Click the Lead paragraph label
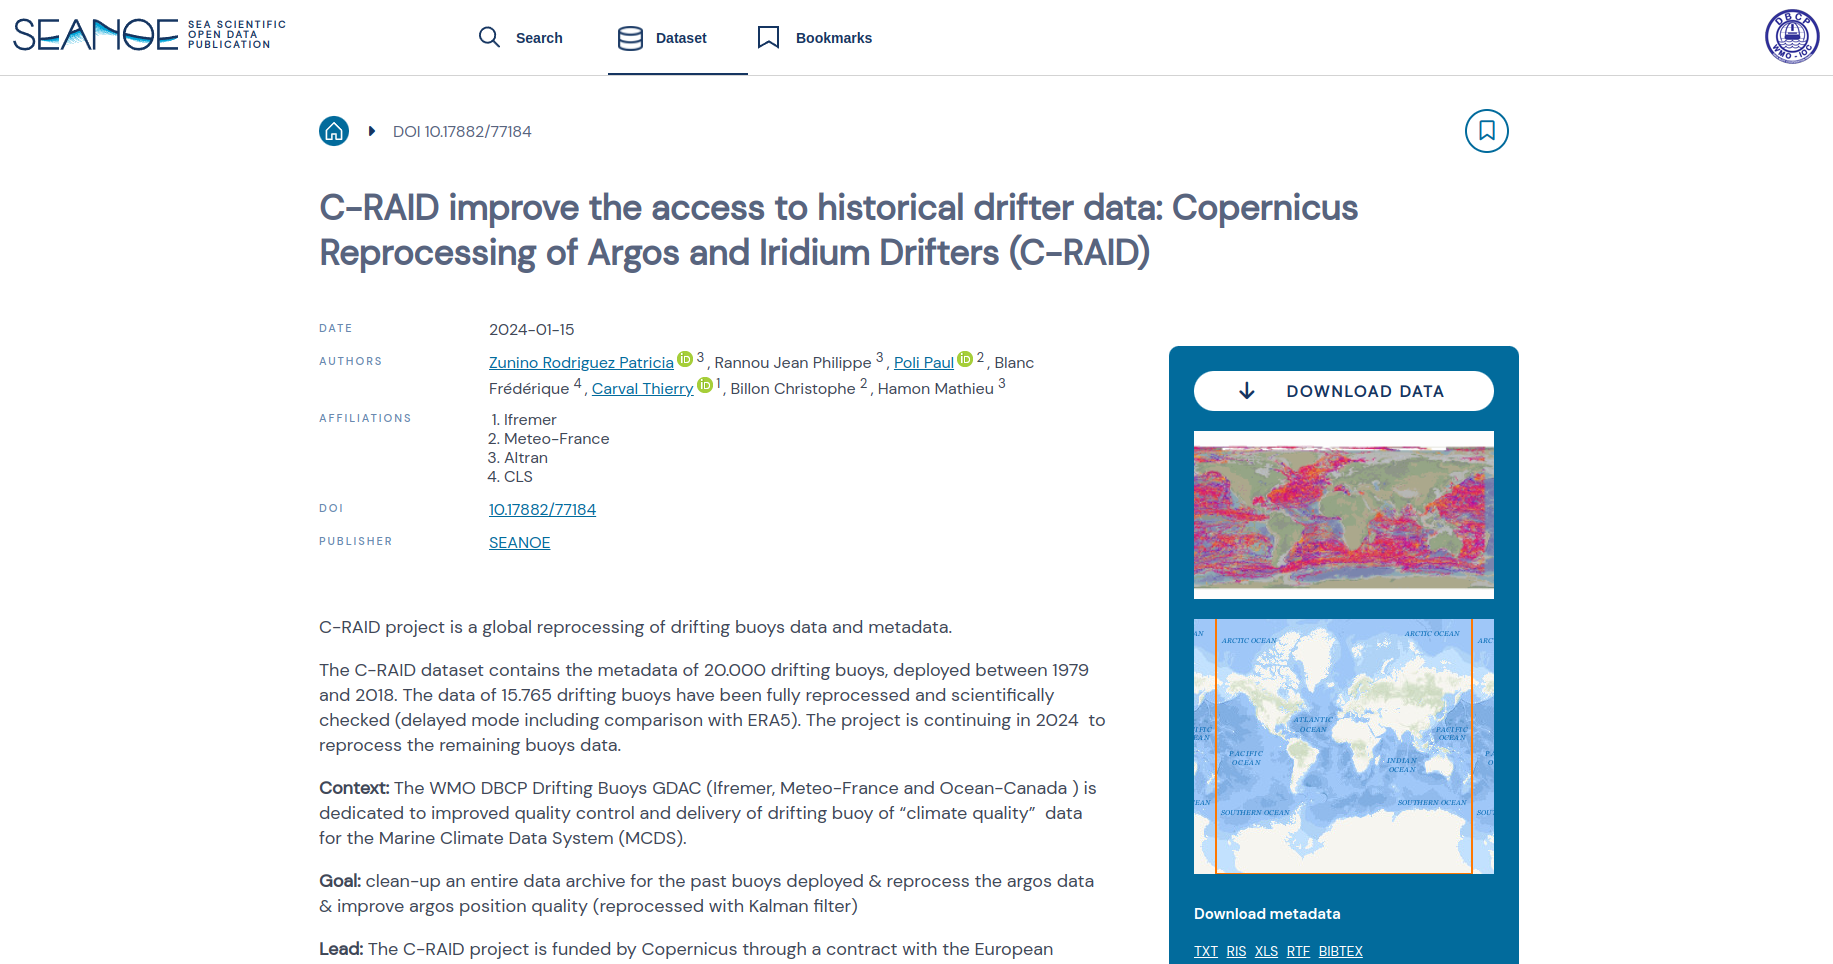1833x964 pixels. pos(341,949)
